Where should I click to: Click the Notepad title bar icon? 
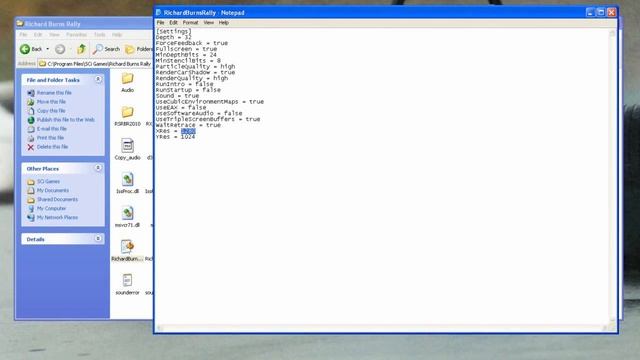pos(158,13)
